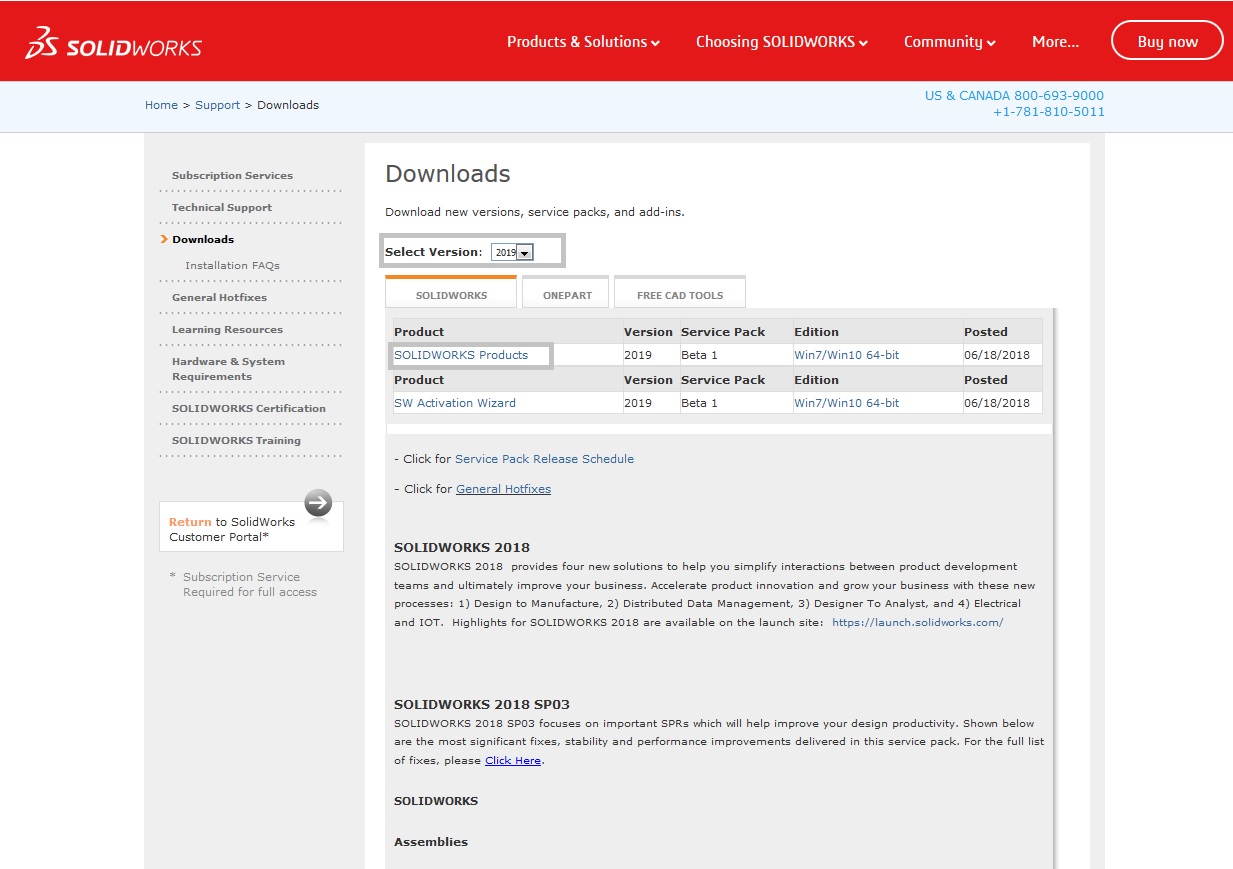Select Hardware & System Requirements sidebar item
1233x869 pixels.
click(228, 369)
